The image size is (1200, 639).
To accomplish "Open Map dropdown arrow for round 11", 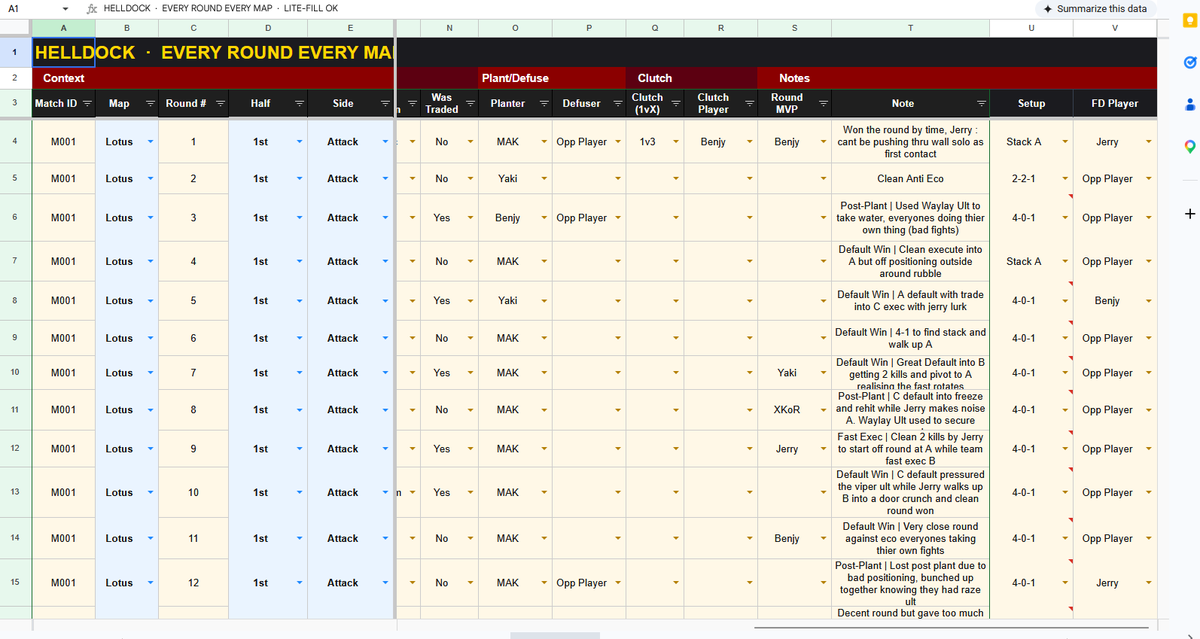I will pyautogui.click(x=150, y=539).
